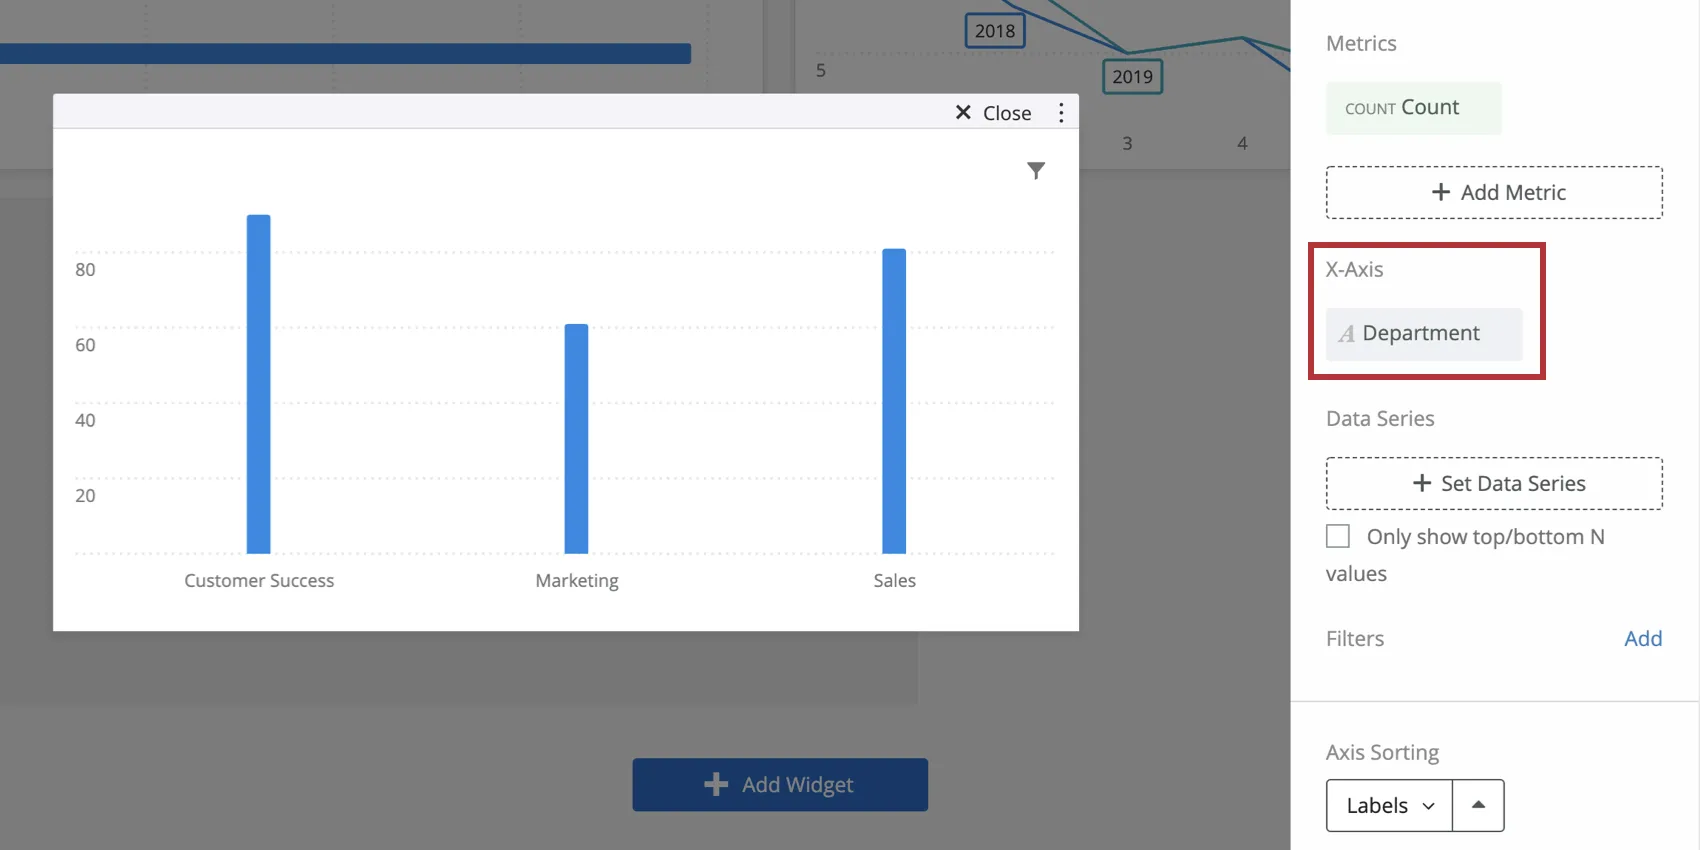Click the filter funnel icon in widget

1036,171
